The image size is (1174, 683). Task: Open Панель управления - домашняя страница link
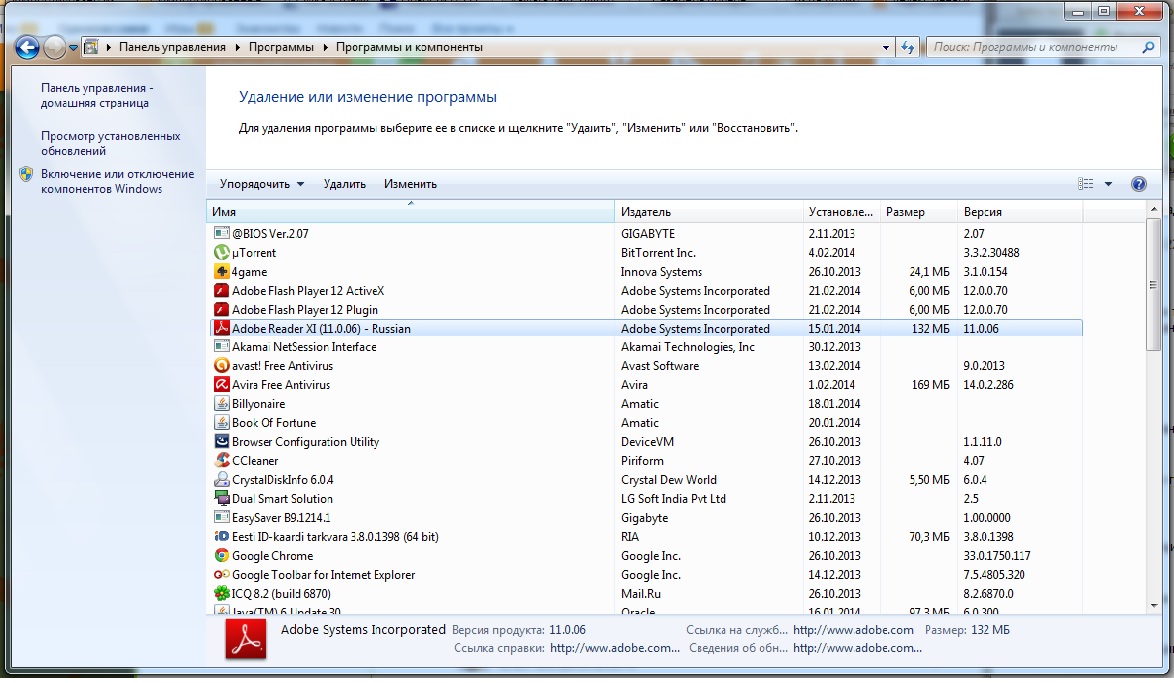[x=97, y=96]
